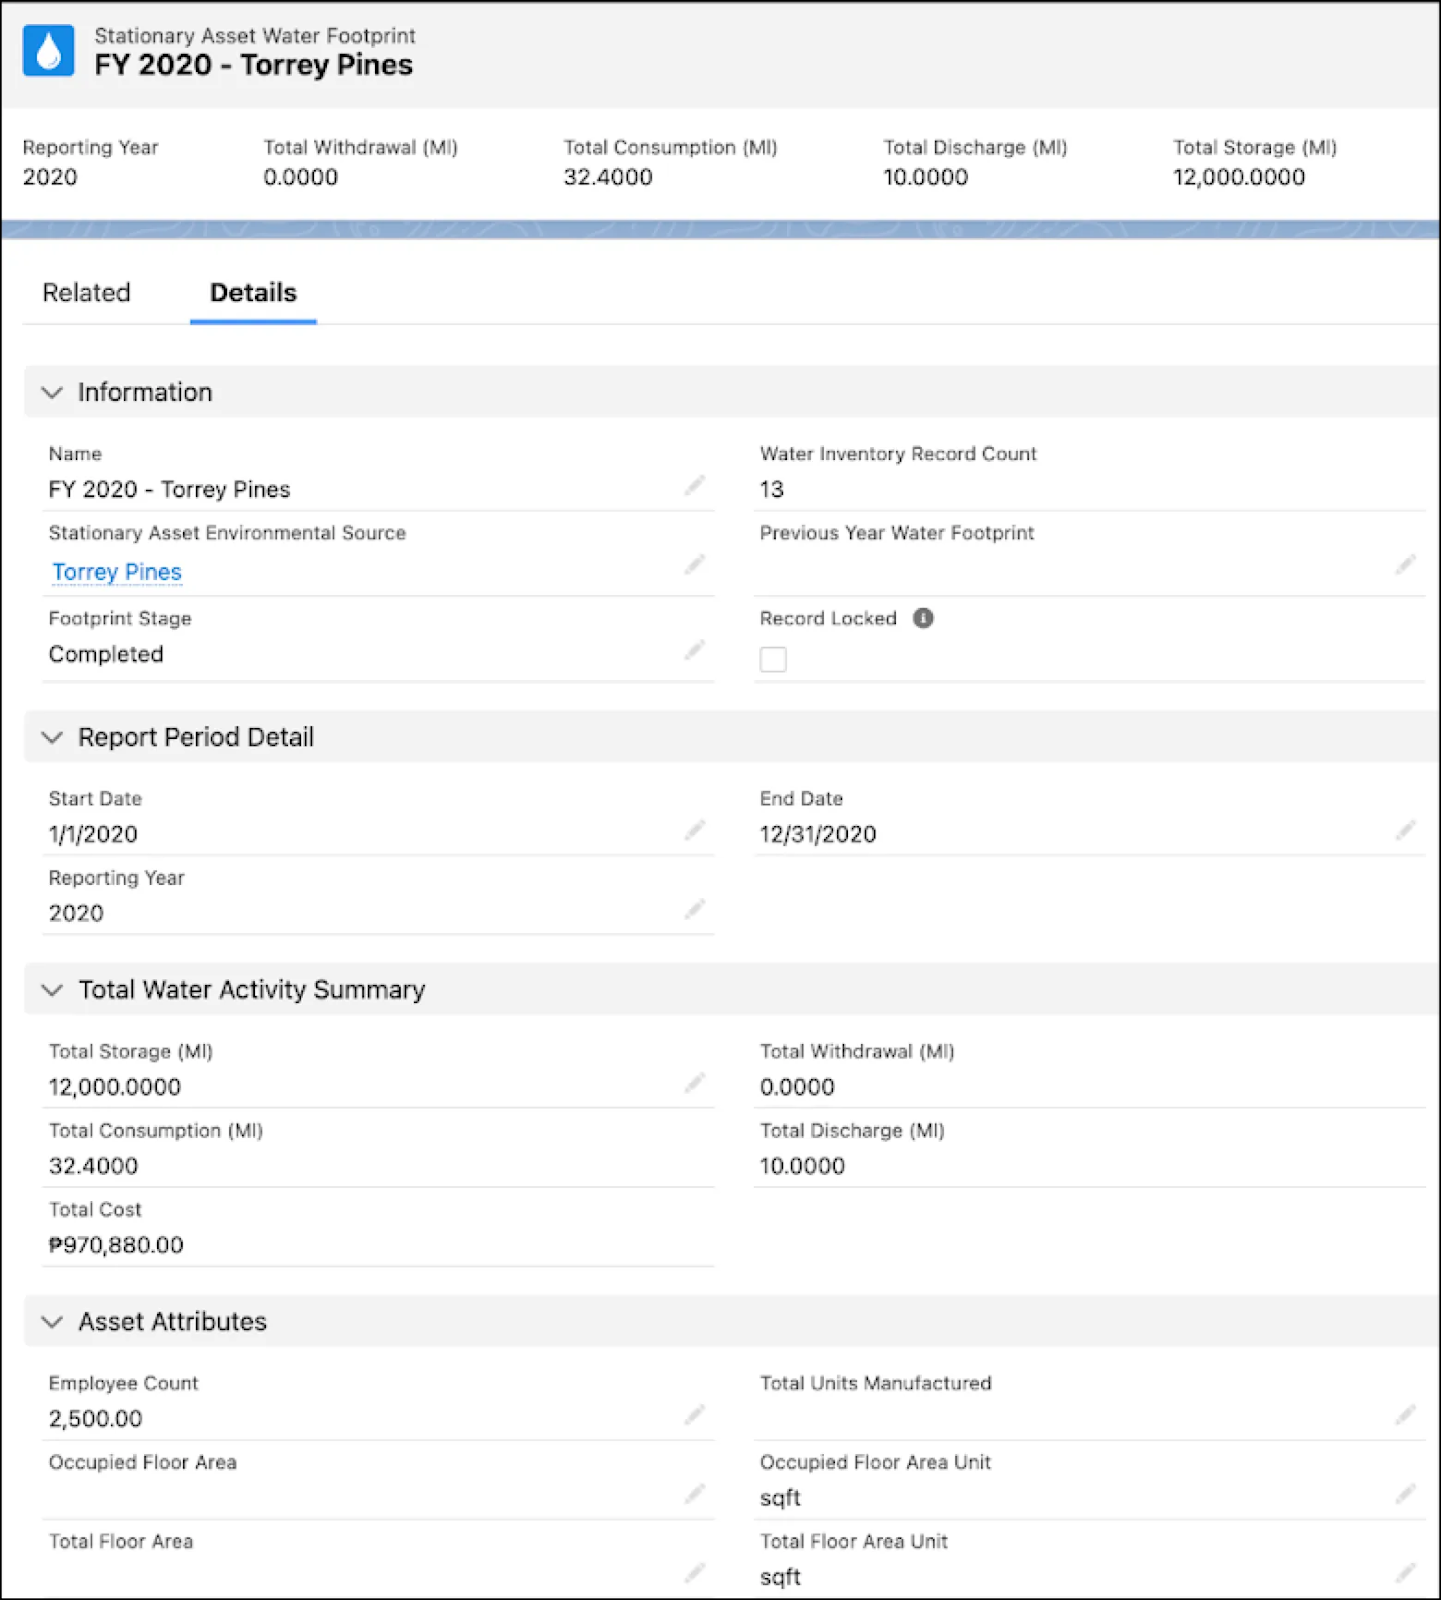Edit Footprint Stage pencil icon
The image size is (1441, 1600).
point(695,651)
